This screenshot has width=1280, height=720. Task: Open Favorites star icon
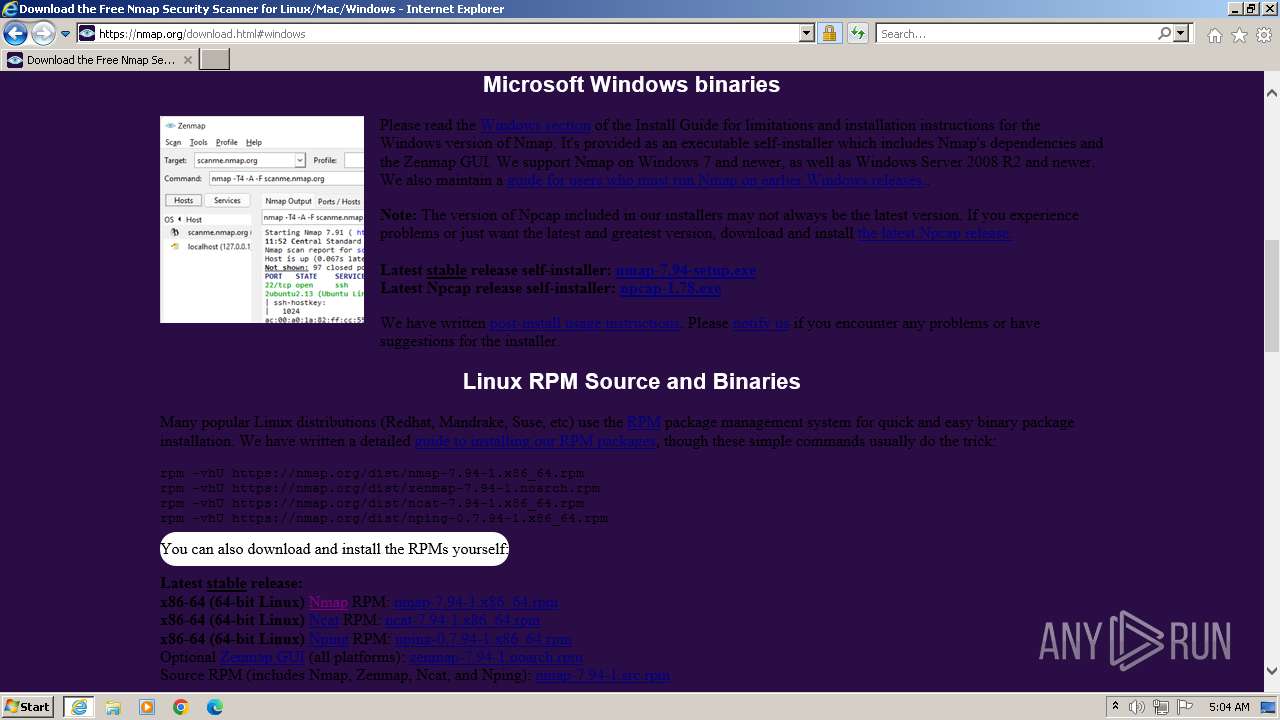[1239, 35]
